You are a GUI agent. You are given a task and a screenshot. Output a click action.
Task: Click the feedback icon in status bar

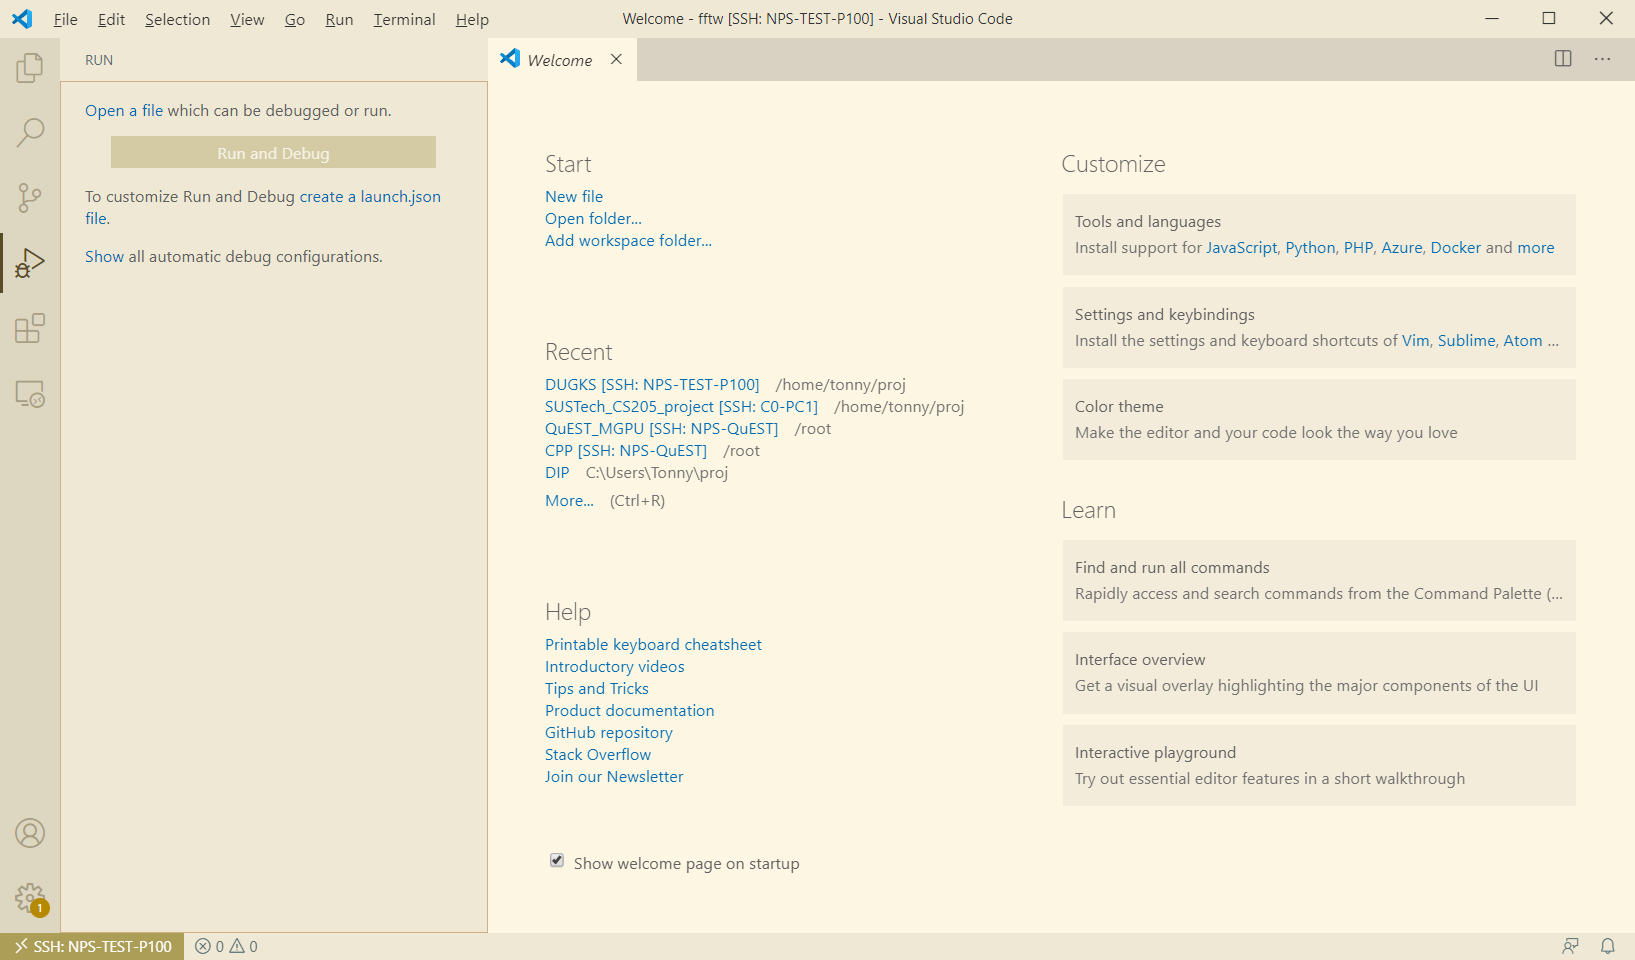tap(1571, 946)
